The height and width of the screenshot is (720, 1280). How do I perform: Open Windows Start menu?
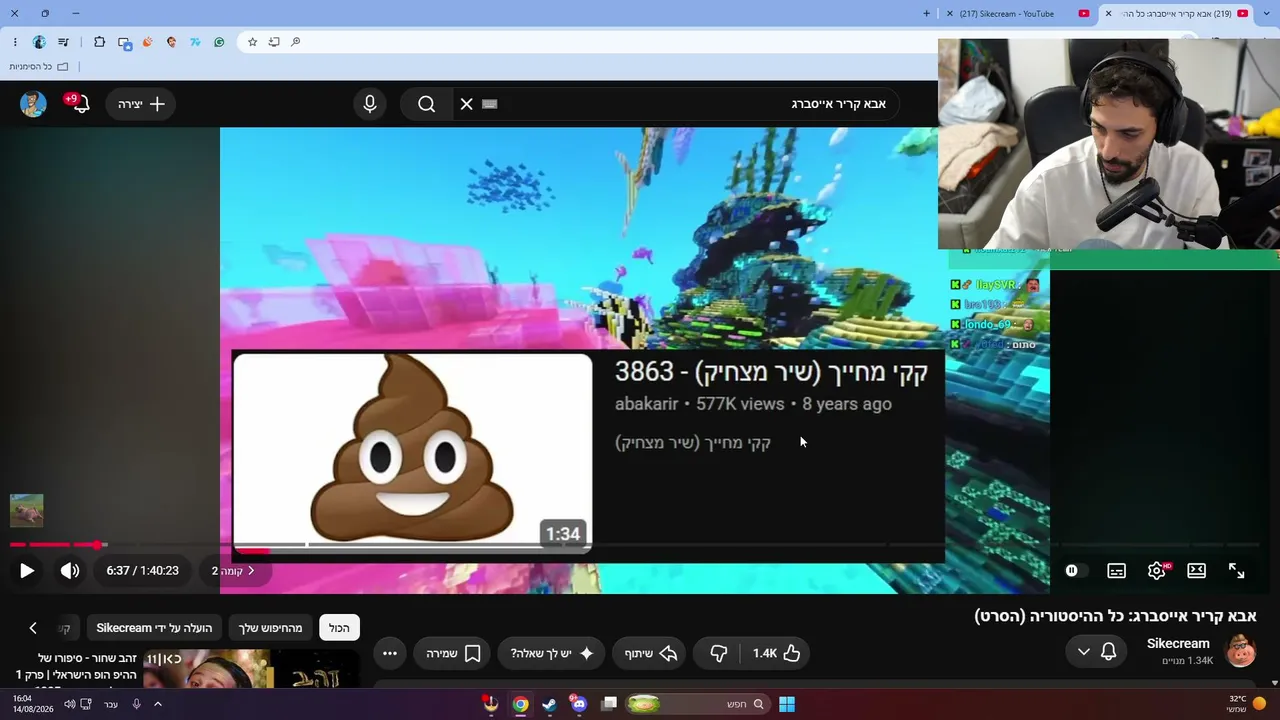pos(787,704)
